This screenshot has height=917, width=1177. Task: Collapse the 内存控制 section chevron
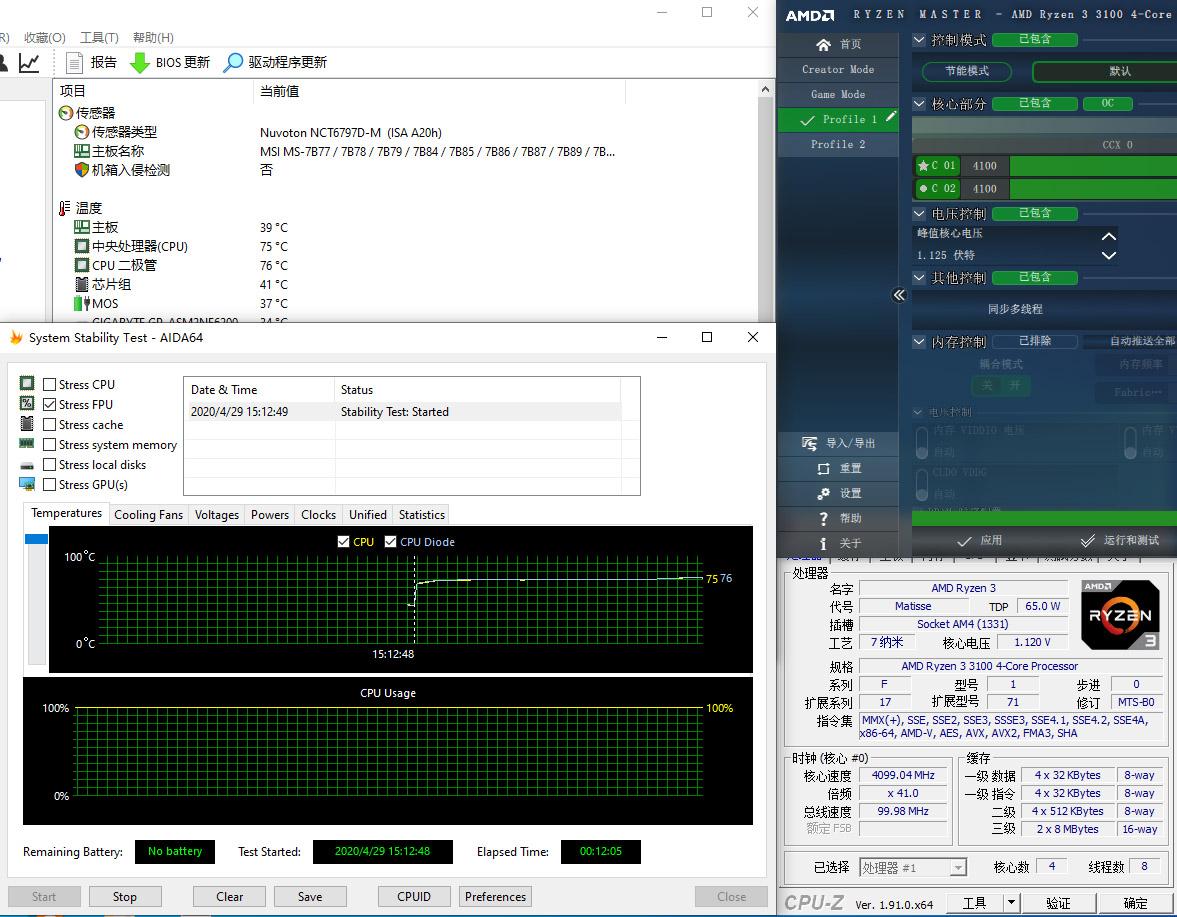(919, 341)
